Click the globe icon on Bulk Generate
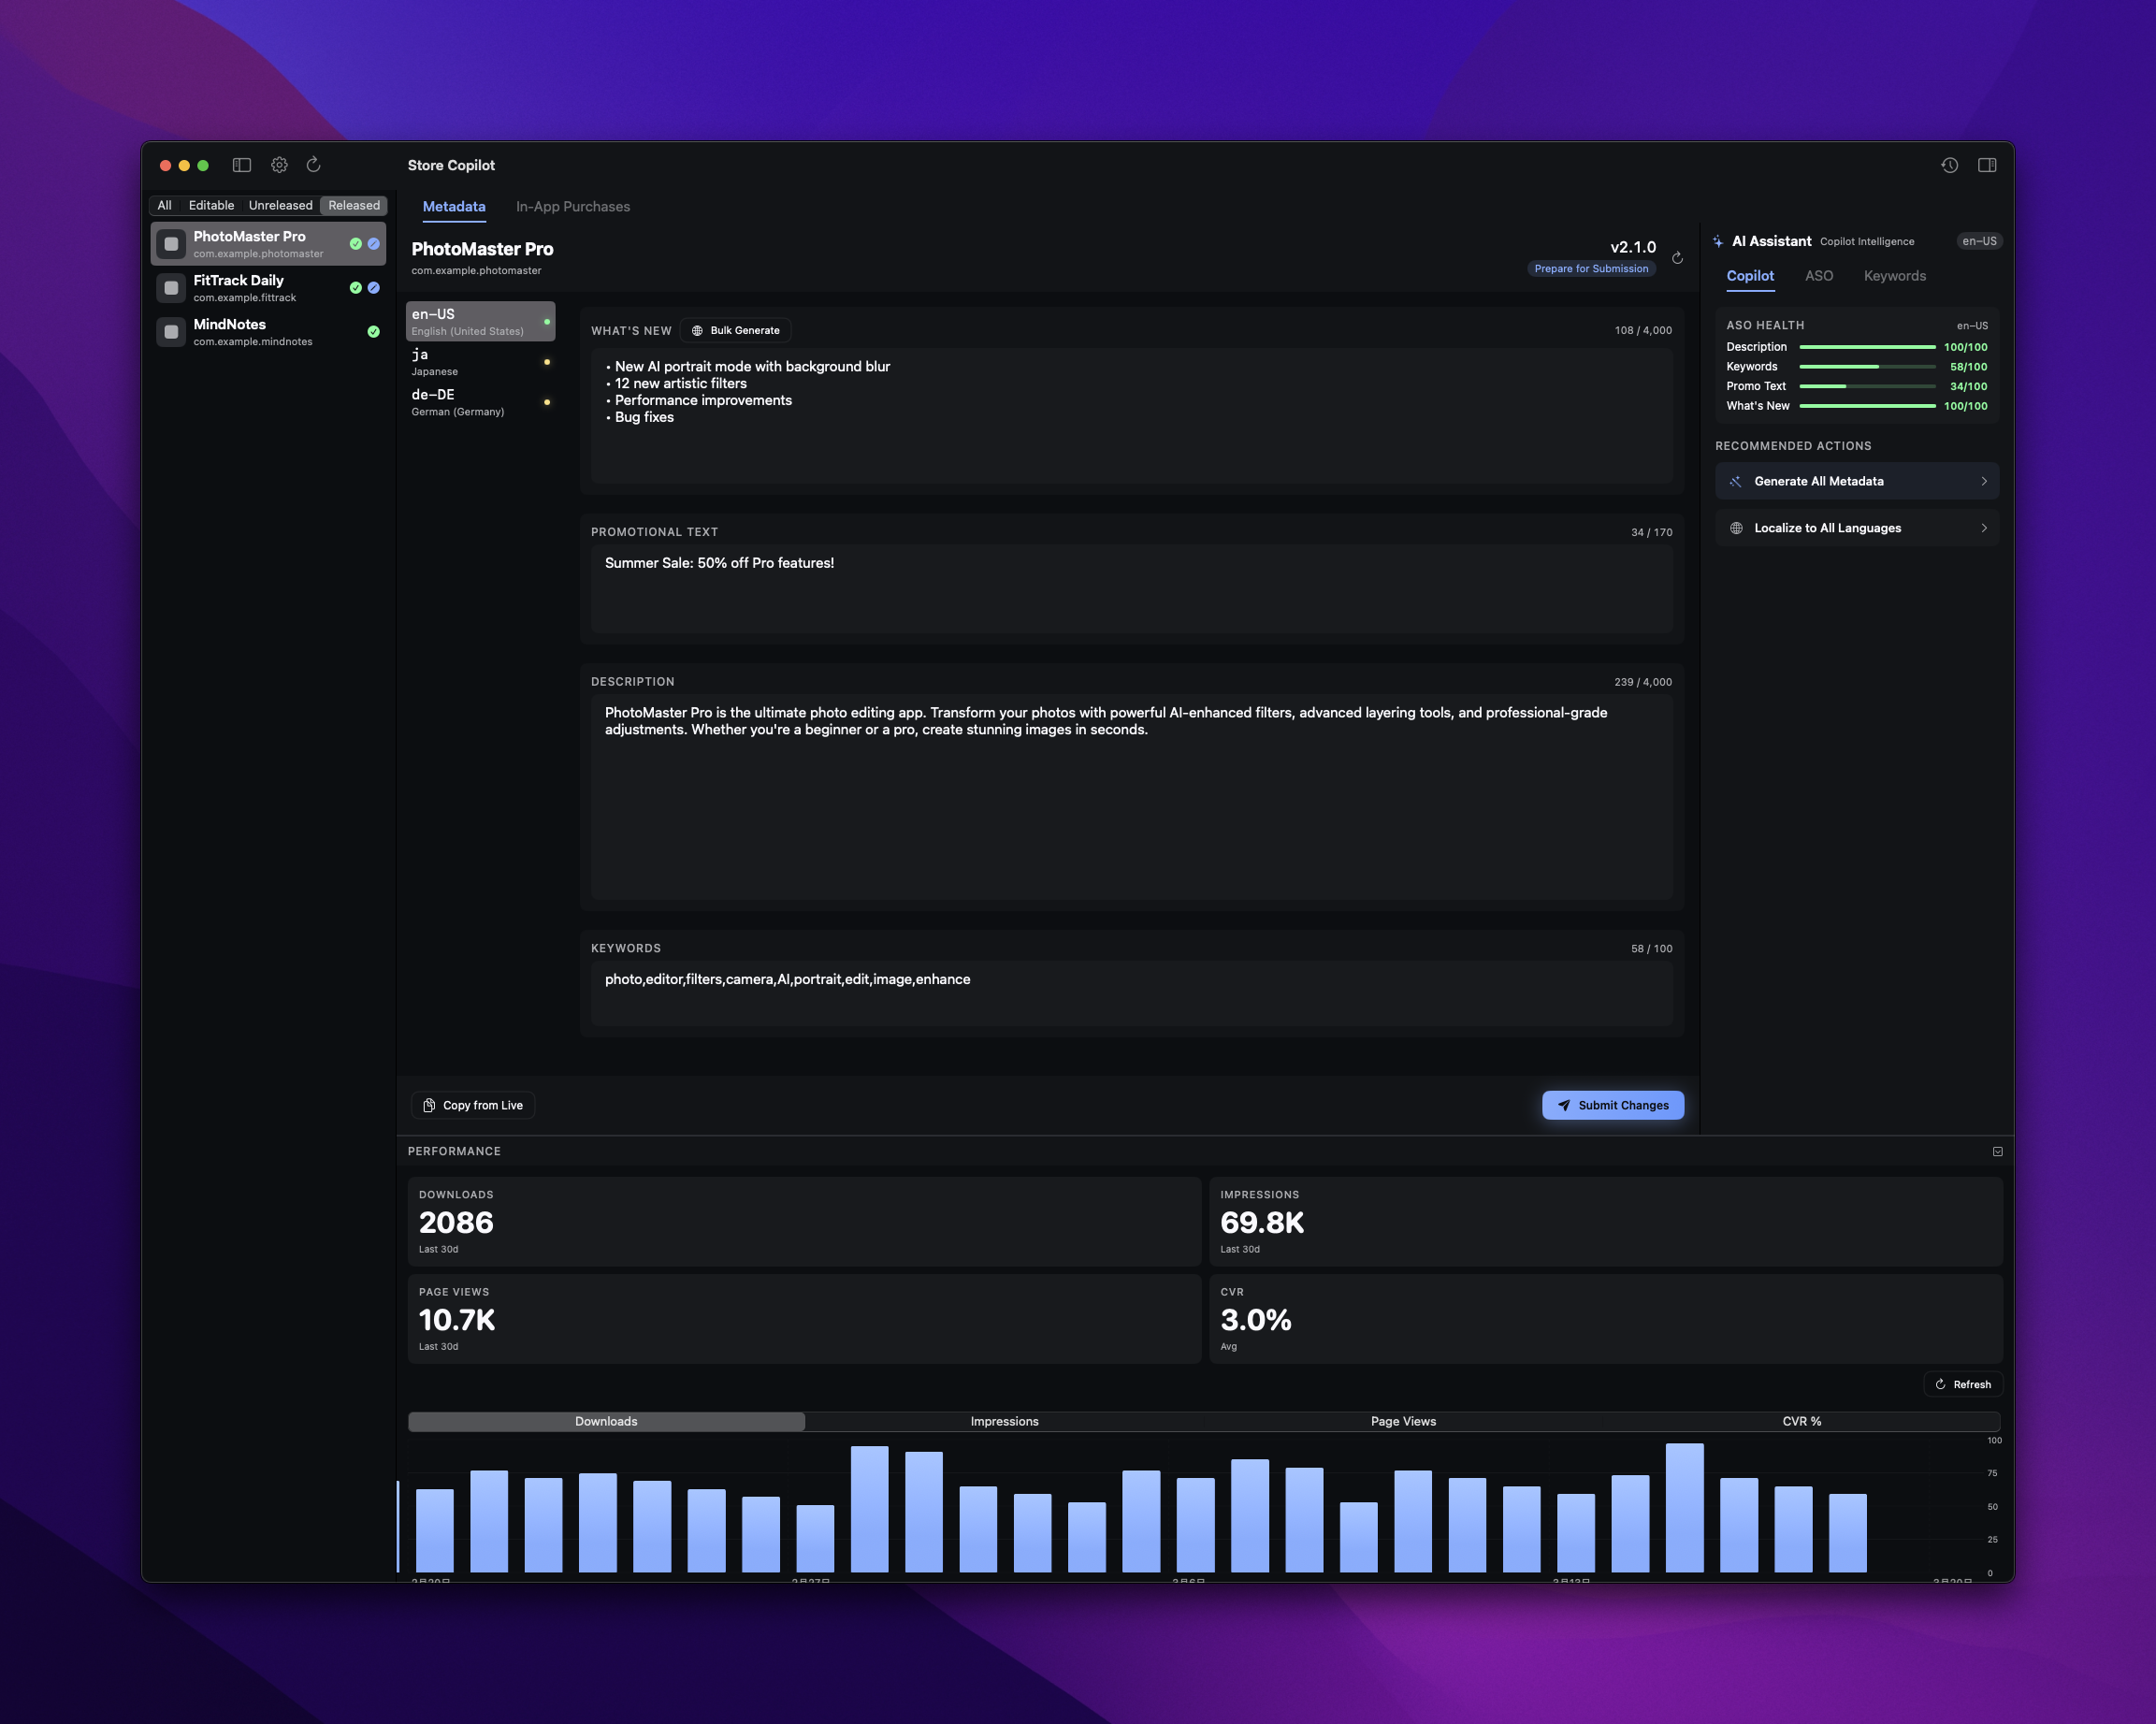 pos(698,330)
